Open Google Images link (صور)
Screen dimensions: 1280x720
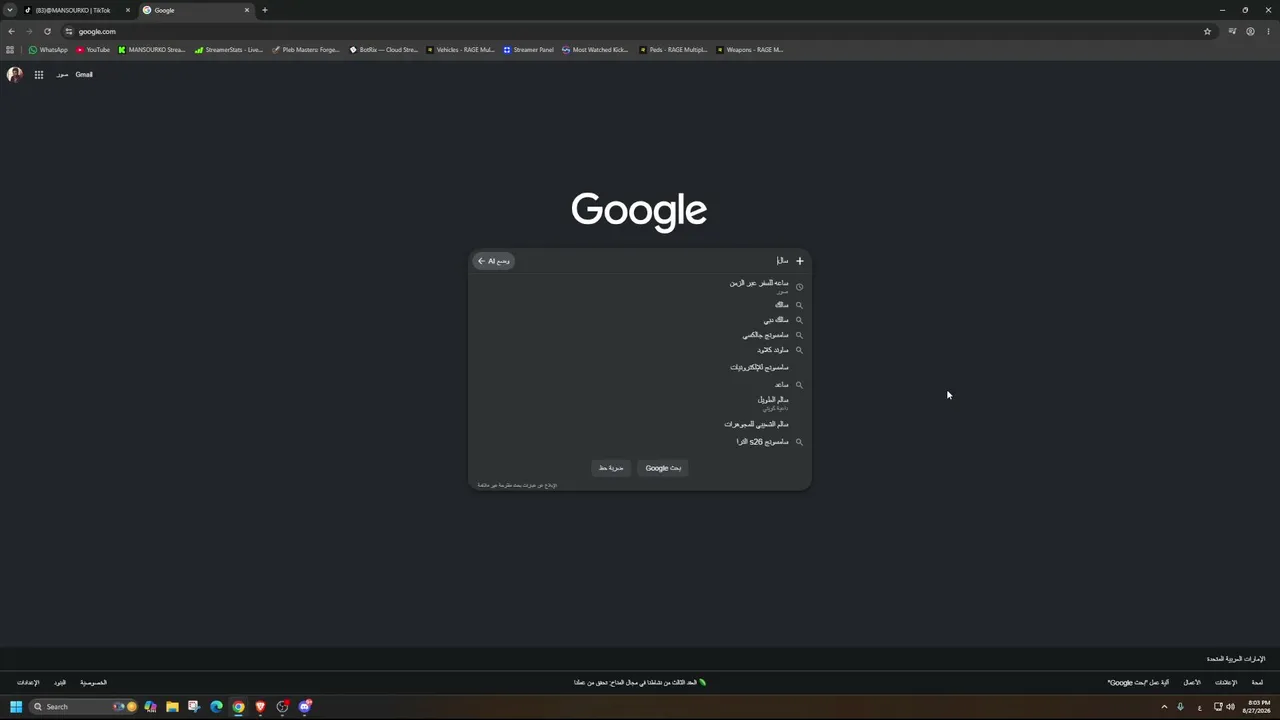coord(62,75)
